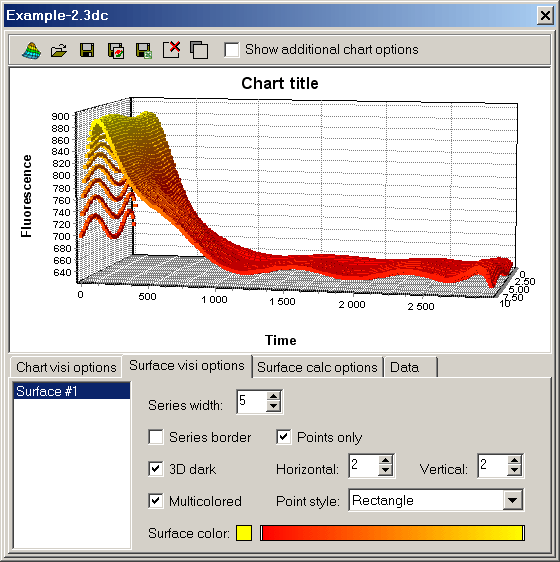Screen dimensions: 560x562
Task: Click the red X delete icon
Action: [x=171, y=49]
